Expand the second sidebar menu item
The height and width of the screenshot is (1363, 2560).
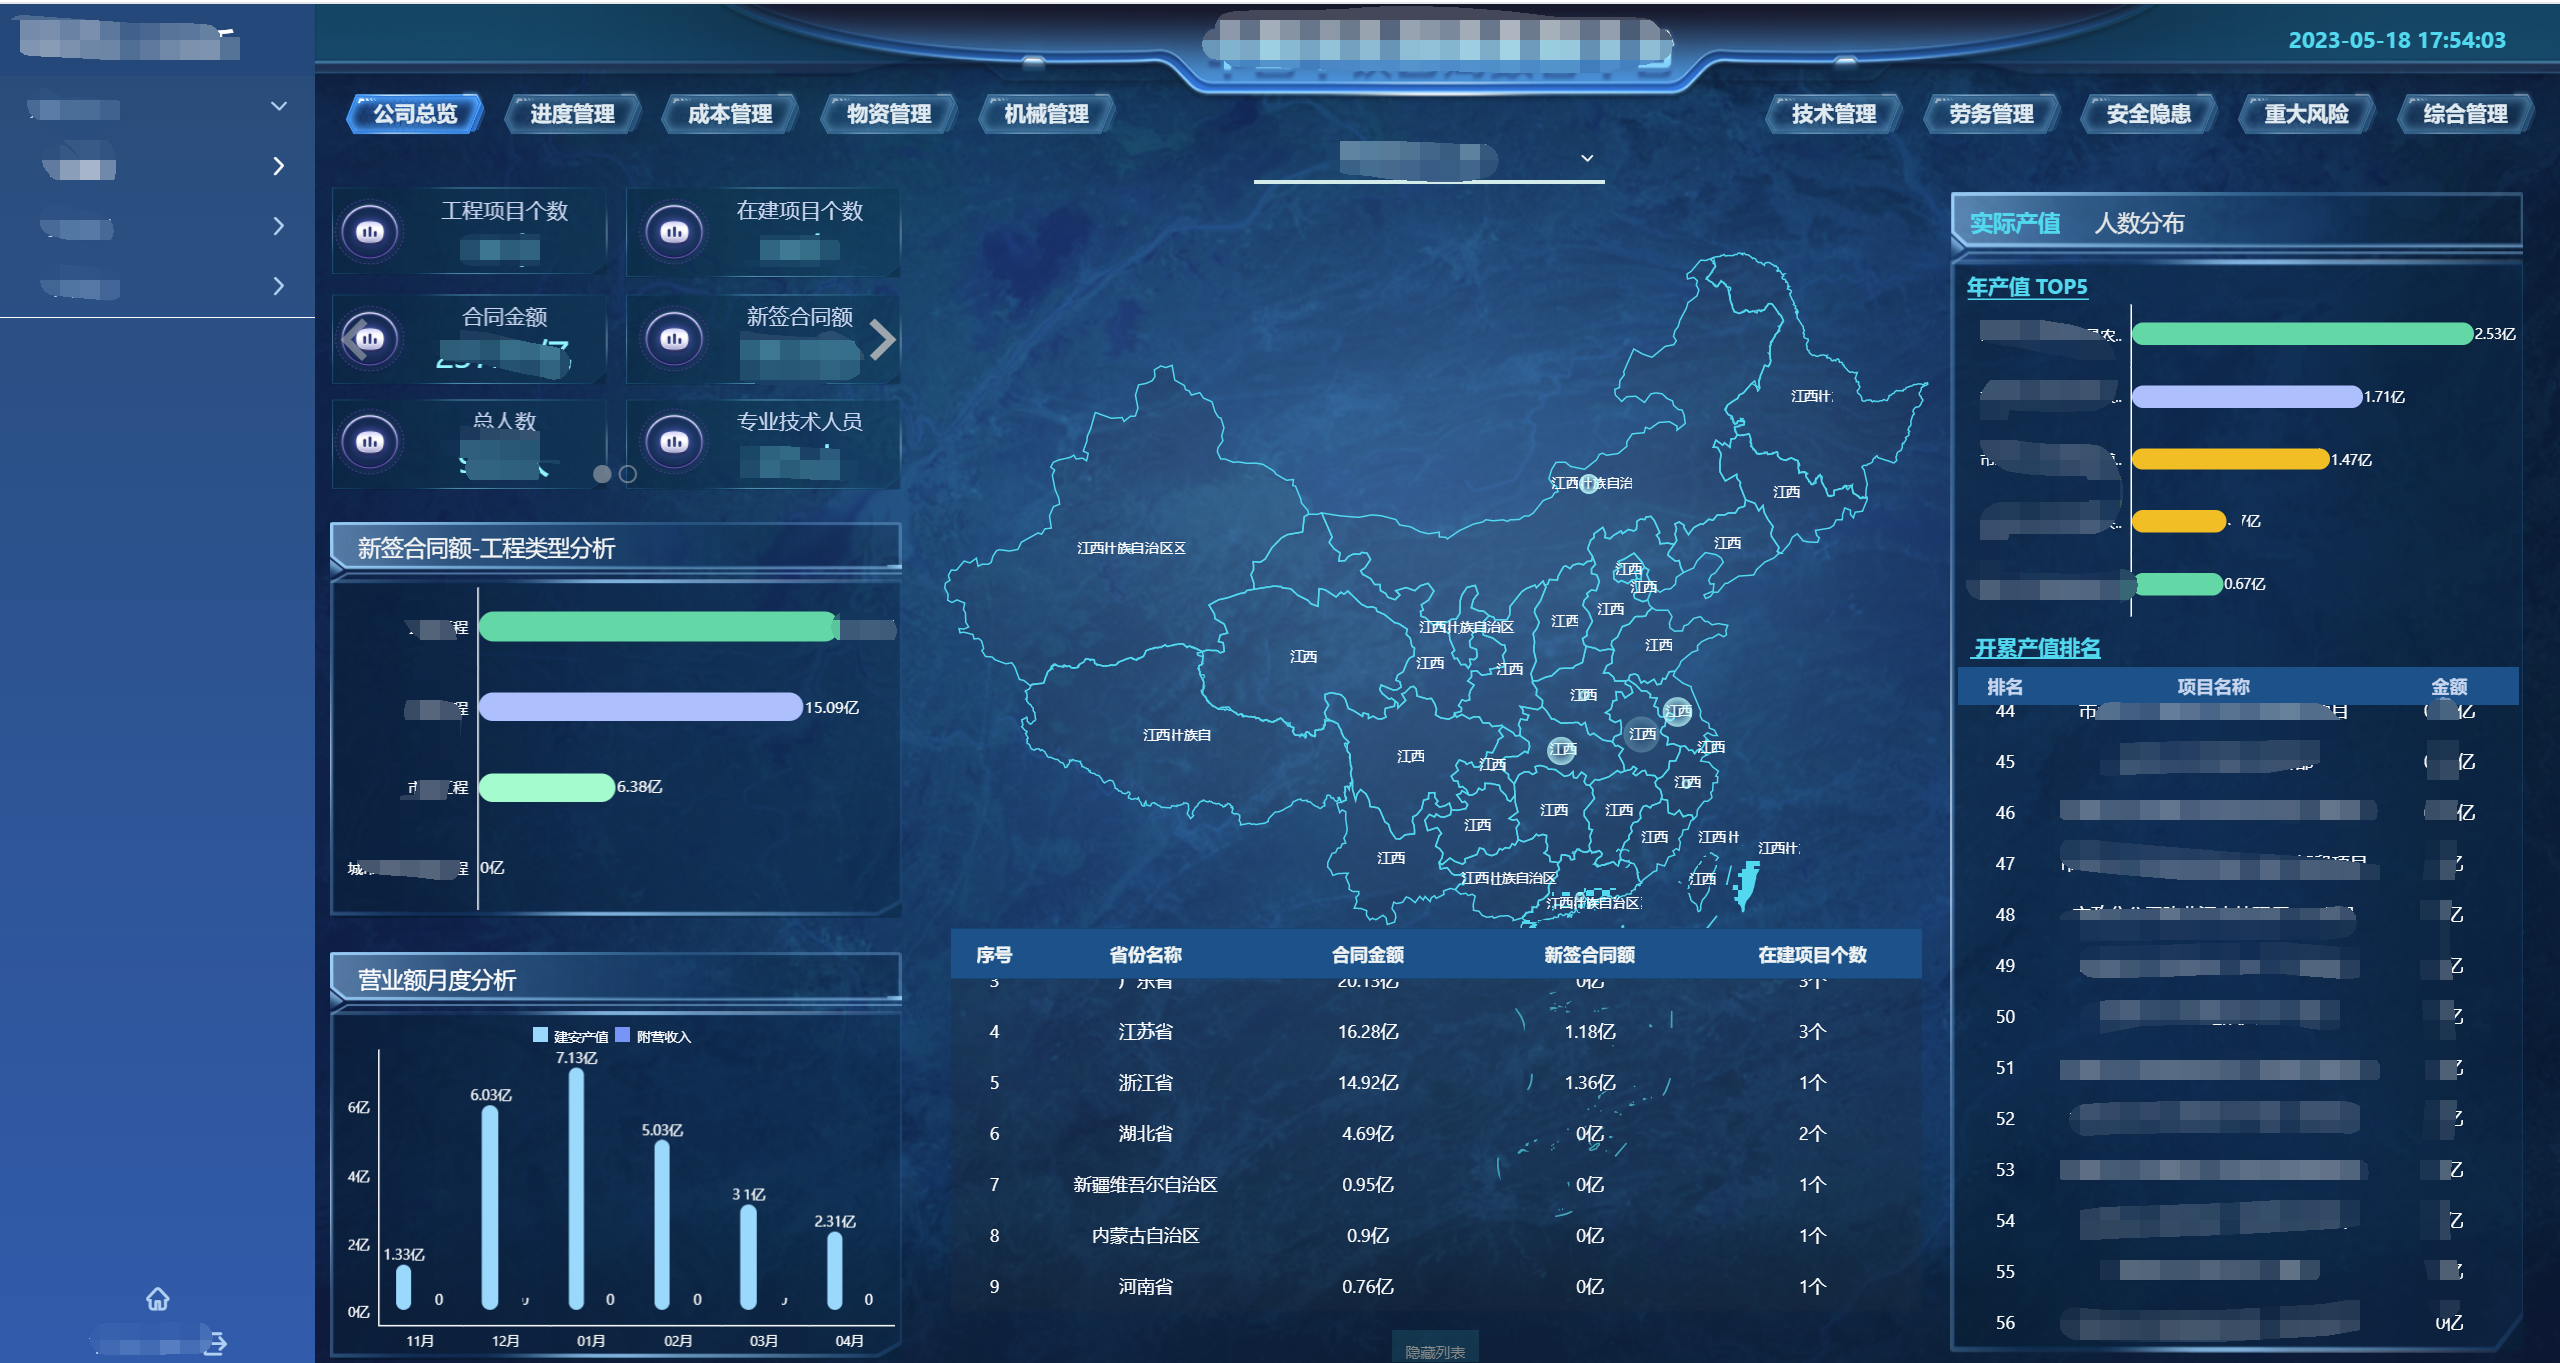coord(279,166)
